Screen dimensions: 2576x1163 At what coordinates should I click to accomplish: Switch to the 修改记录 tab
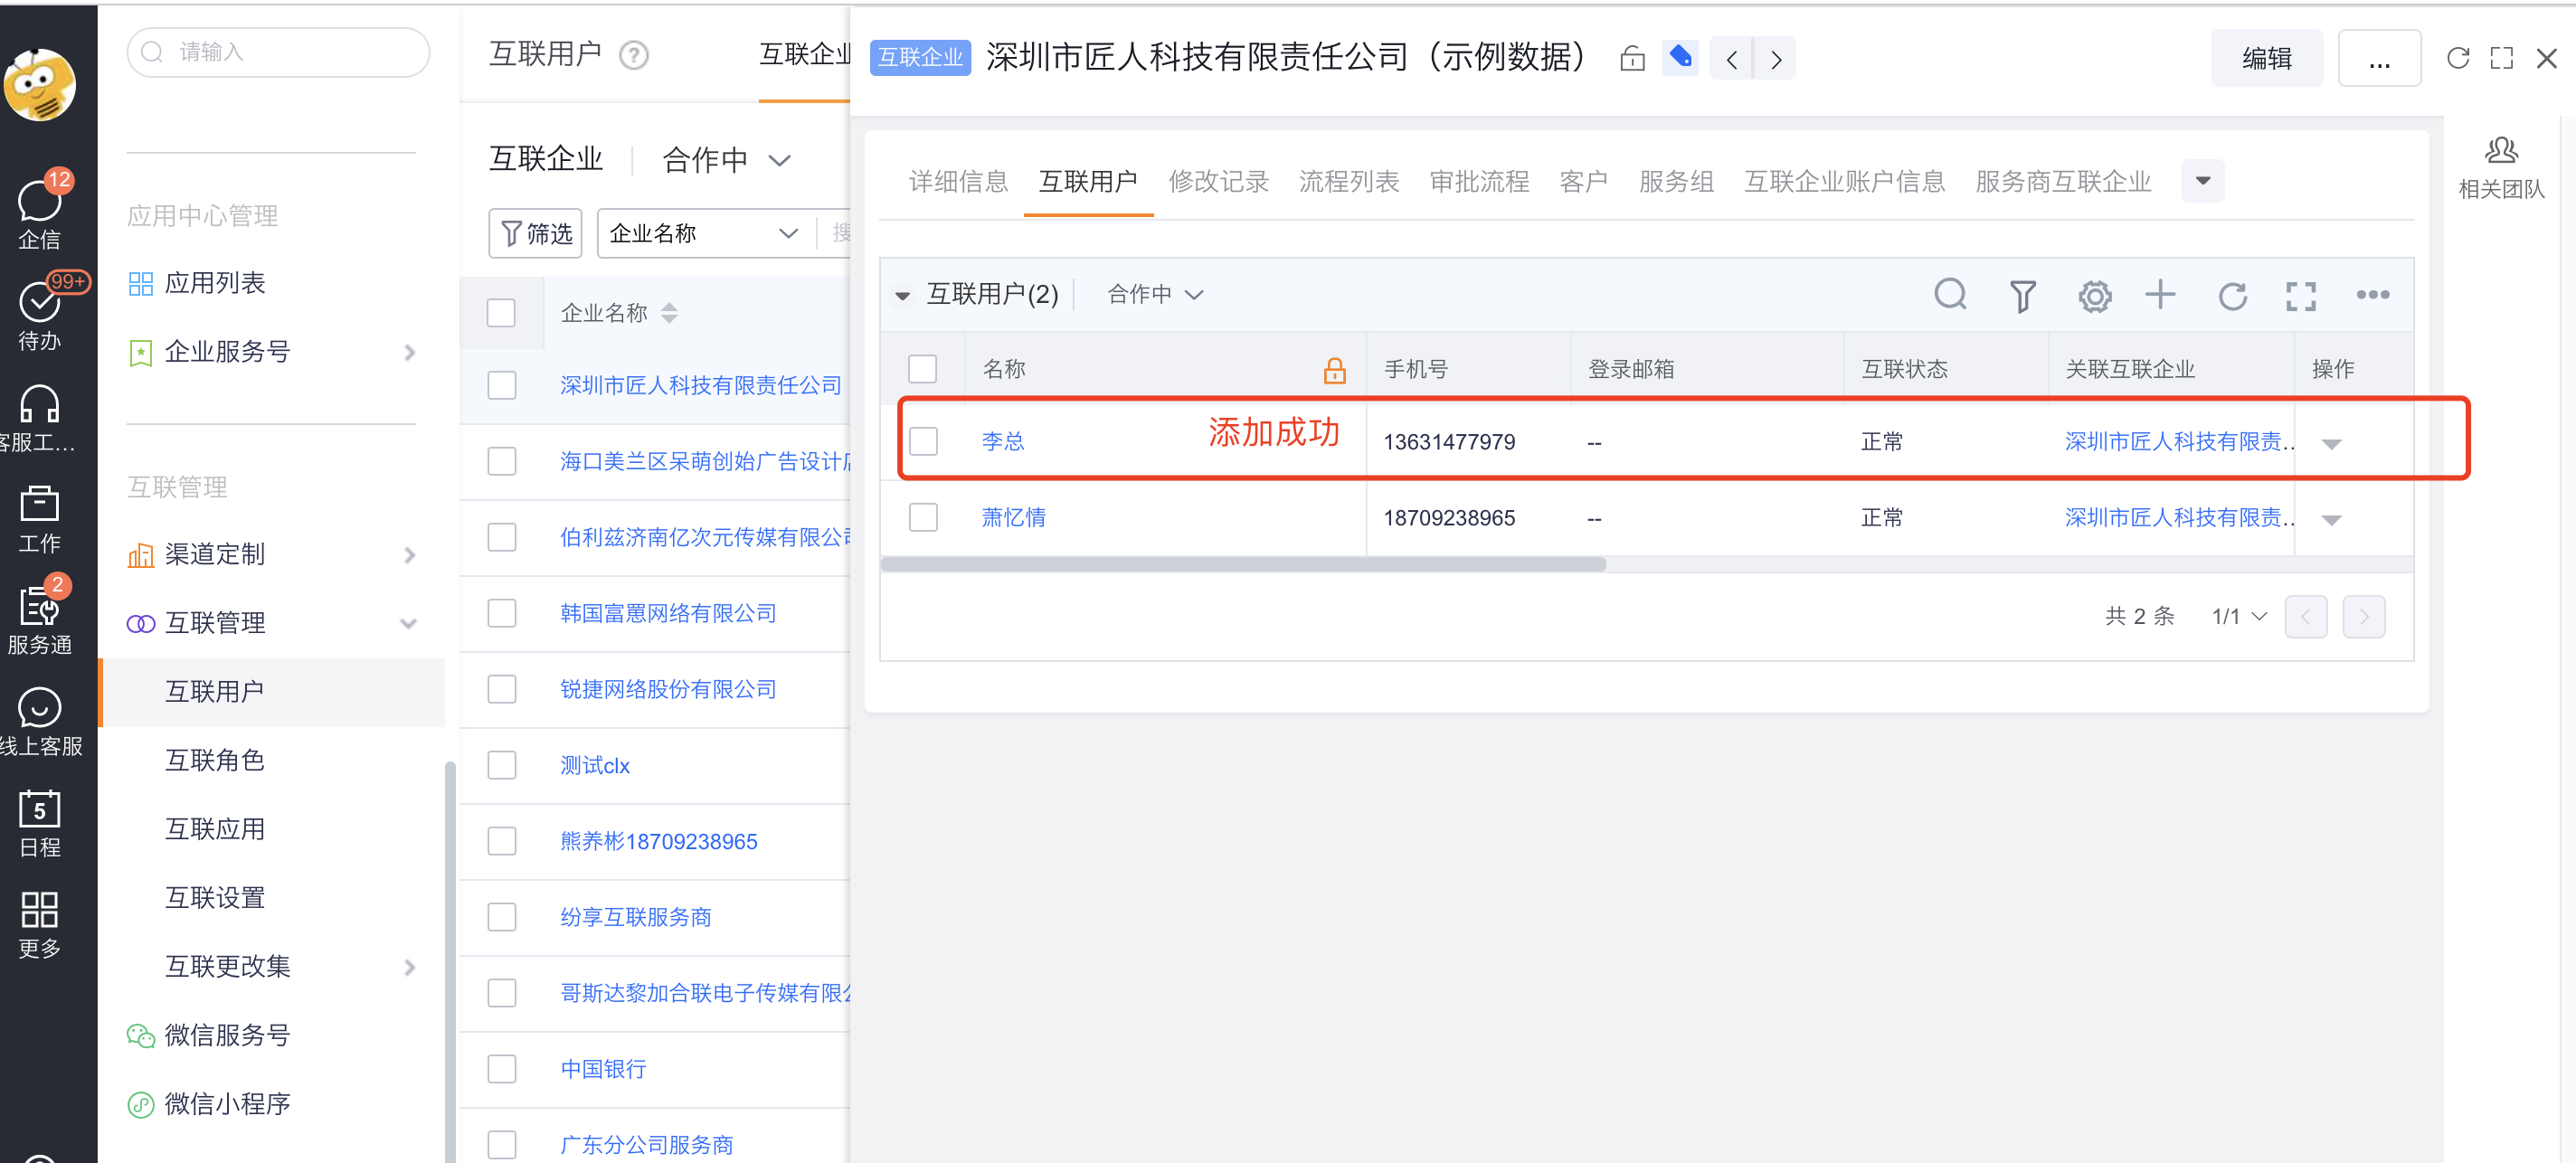[x=1218, y=181]
